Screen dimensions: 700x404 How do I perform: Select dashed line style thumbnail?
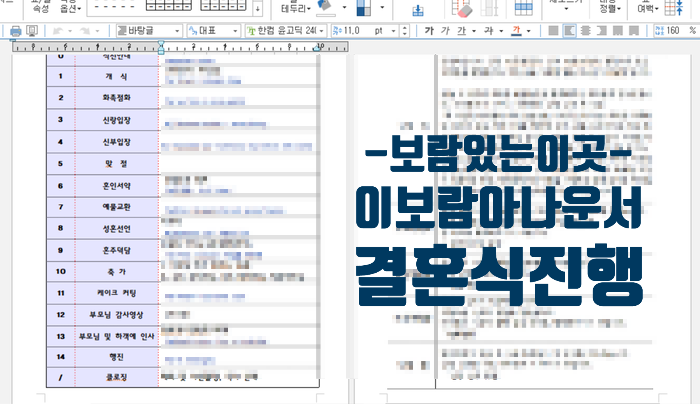click(x=115, y=7)
